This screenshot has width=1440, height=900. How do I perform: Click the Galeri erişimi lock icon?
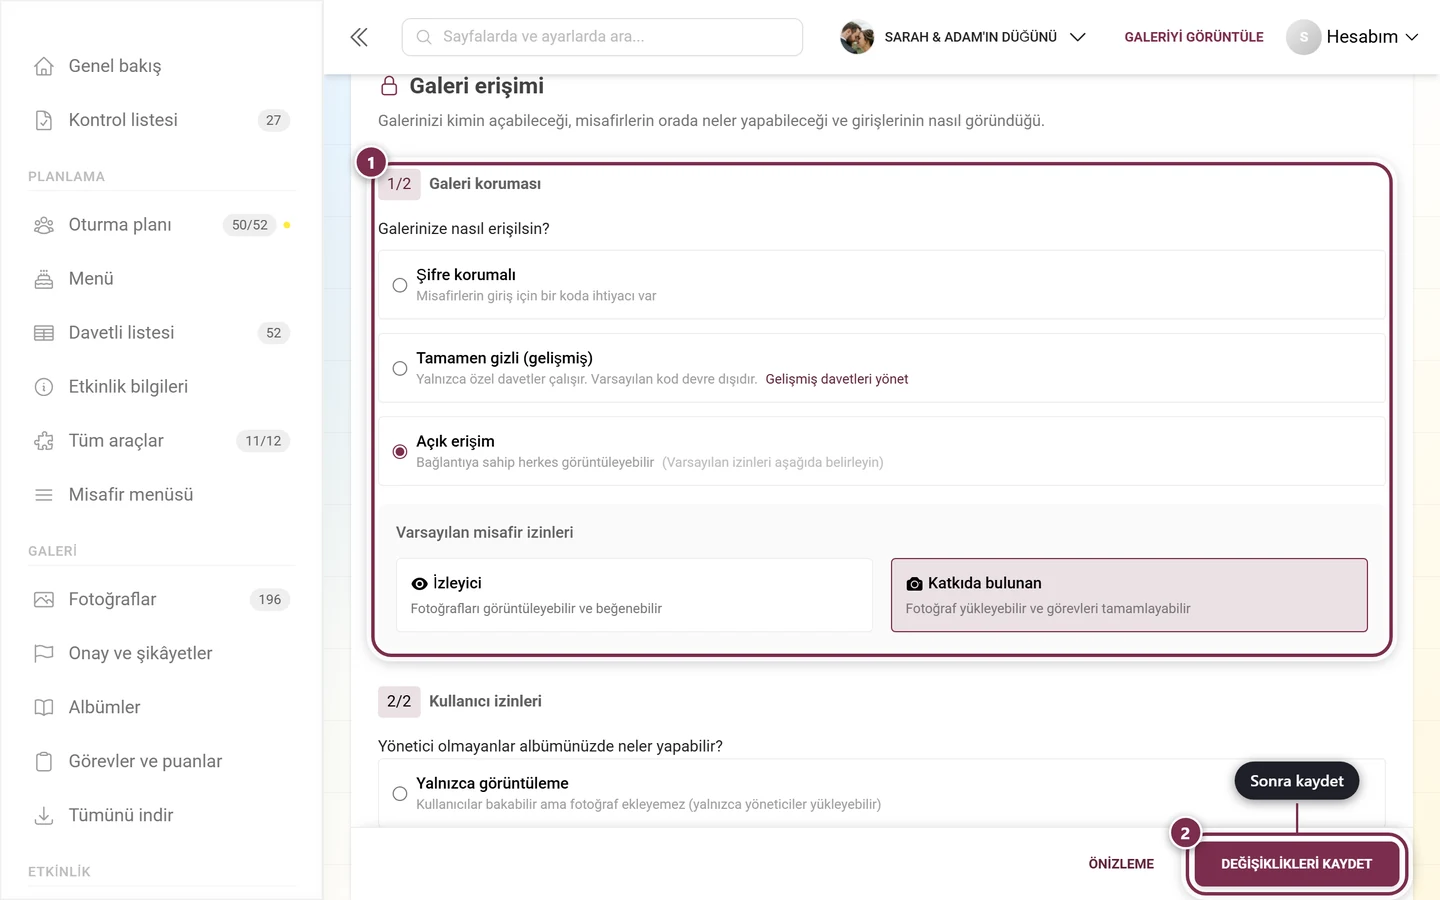(389, 86)
